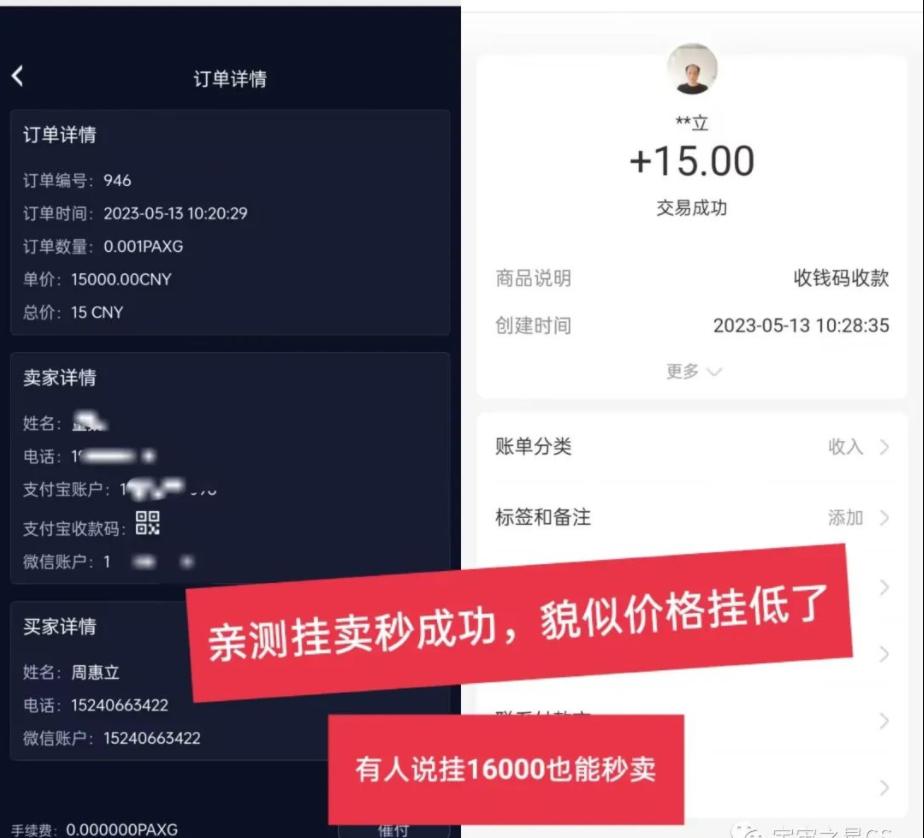Tap 收入 category value
The width and height of the screenshot is (924, 838).
click(x=846, y=447)
